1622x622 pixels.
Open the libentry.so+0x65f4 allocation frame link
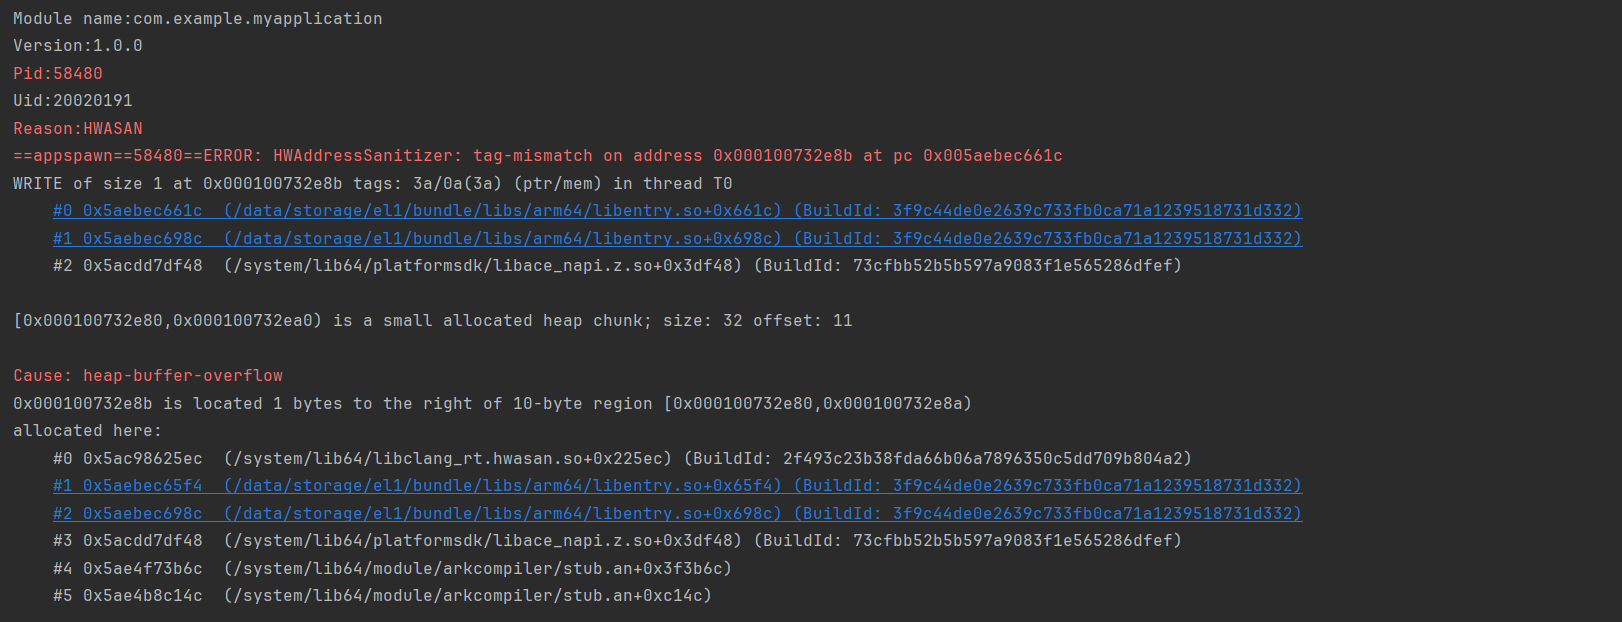point(677,486)
